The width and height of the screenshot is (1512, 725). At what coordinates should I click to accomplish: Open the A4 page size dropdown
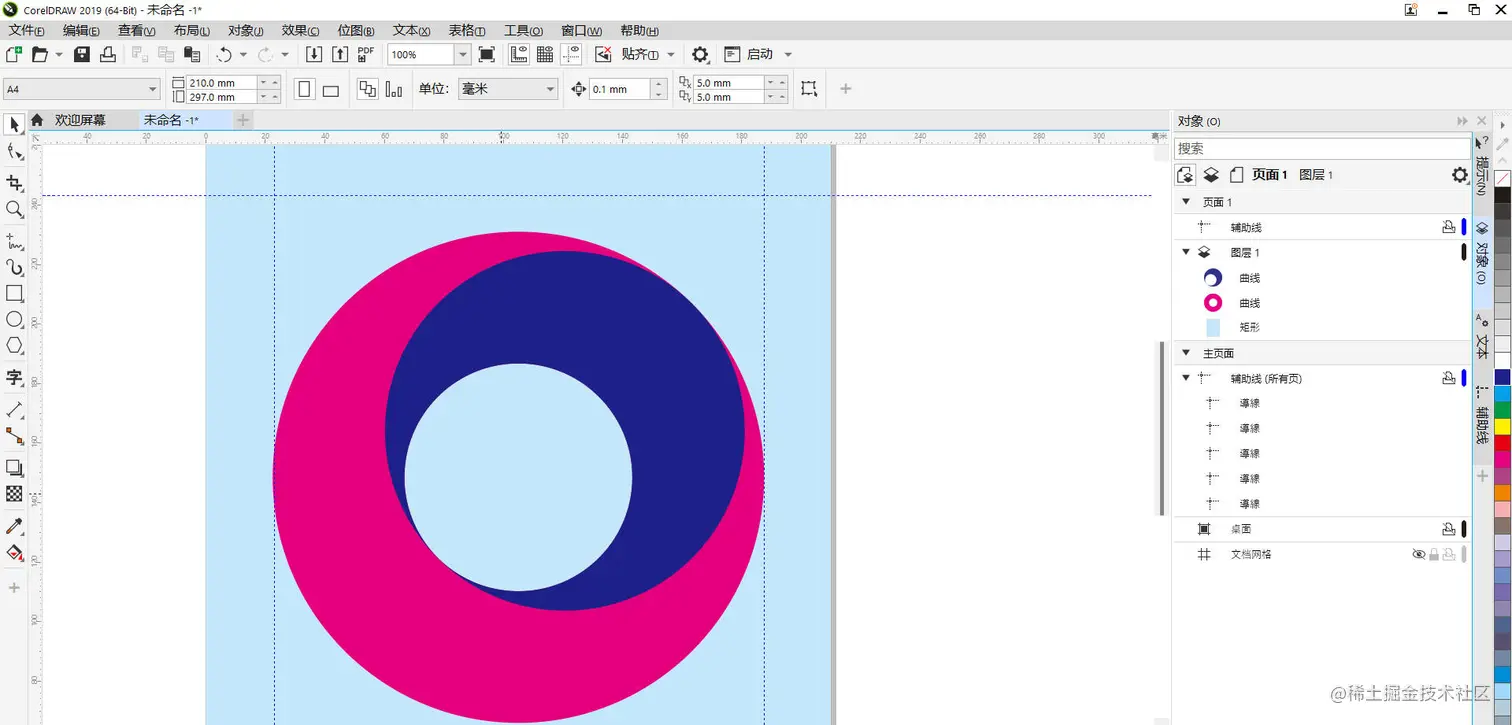(152, 88)
